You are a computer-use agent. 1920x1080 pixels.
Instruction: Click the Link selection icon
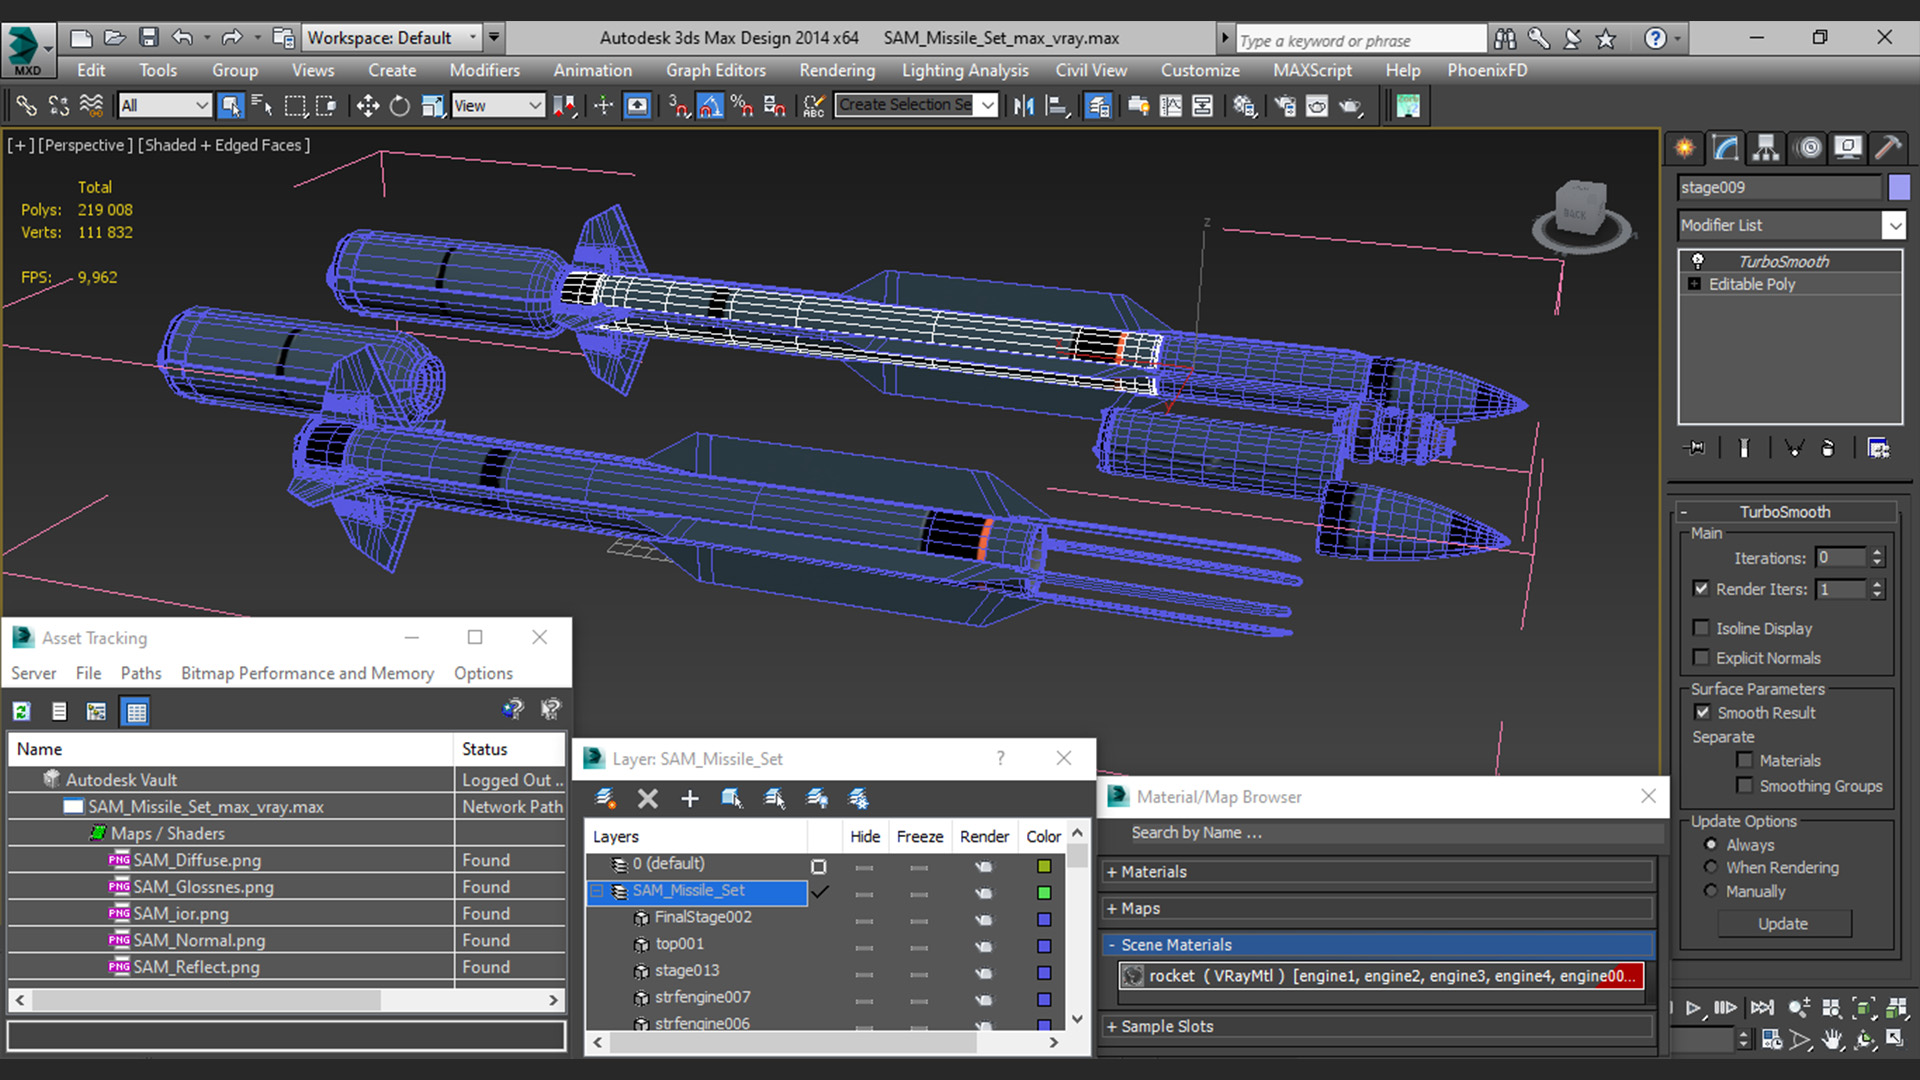point(26,105)
